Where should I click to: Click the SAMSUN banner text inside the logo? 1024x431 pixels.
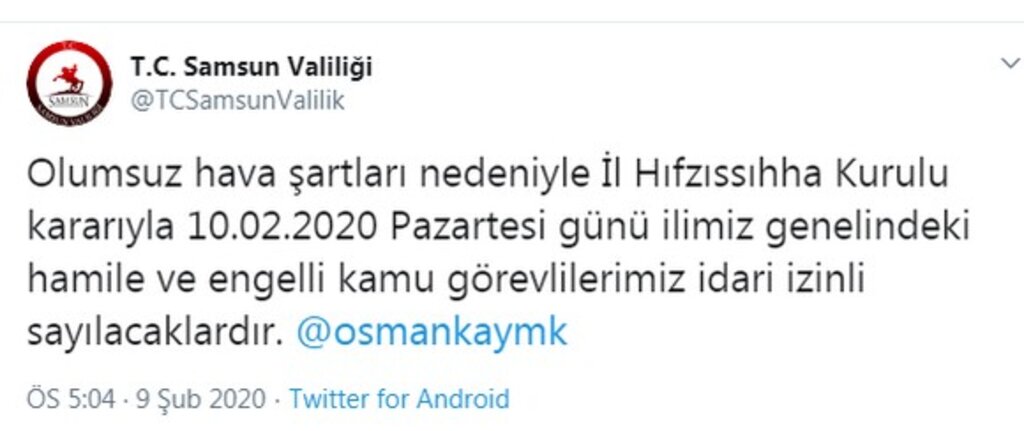tap(69, 100)
